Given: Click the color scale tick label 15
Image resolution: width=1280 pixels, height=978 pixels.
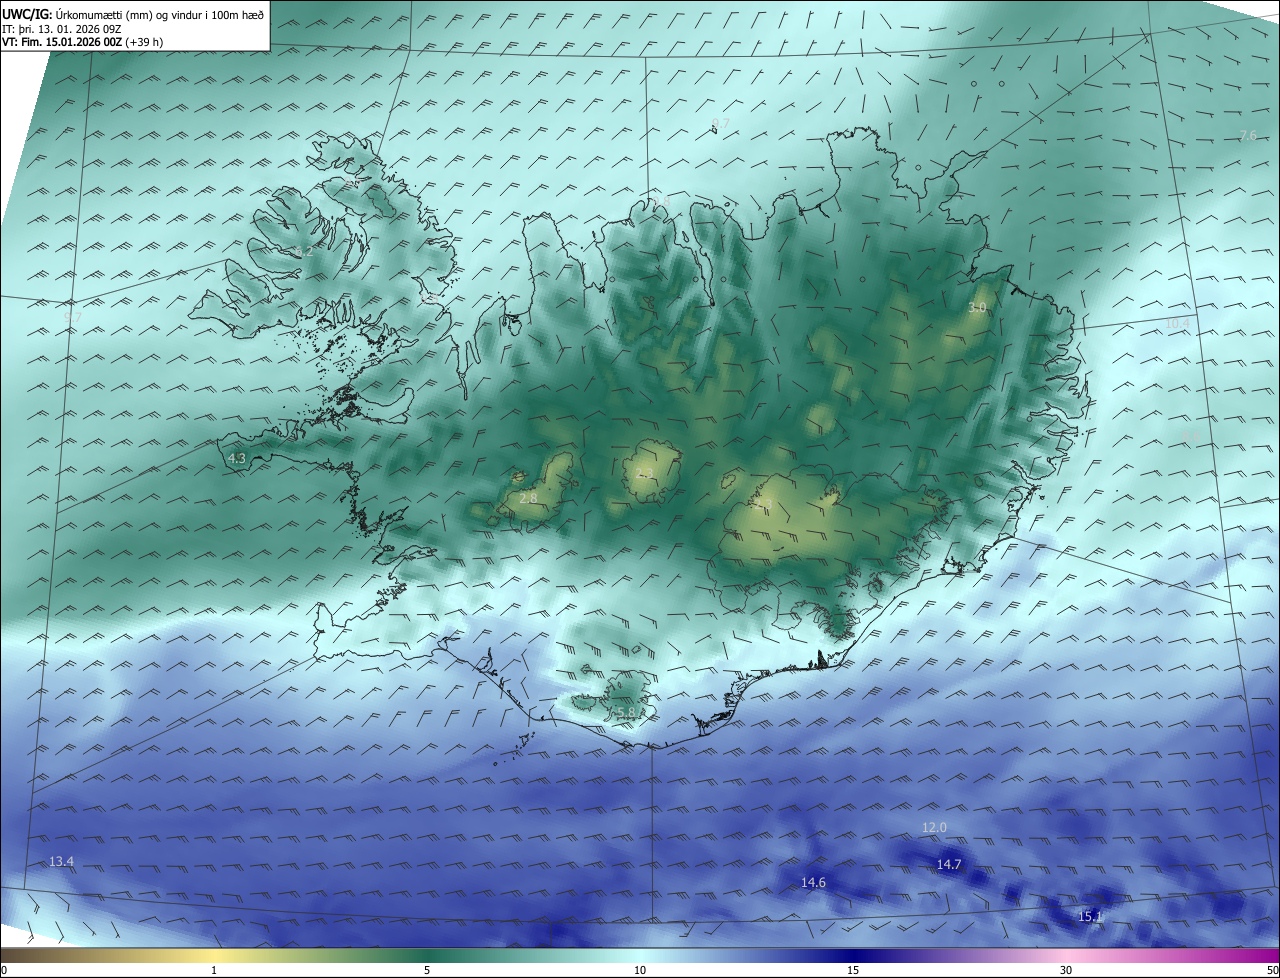Looking at the screenshot, I should (x=853, y=970).
